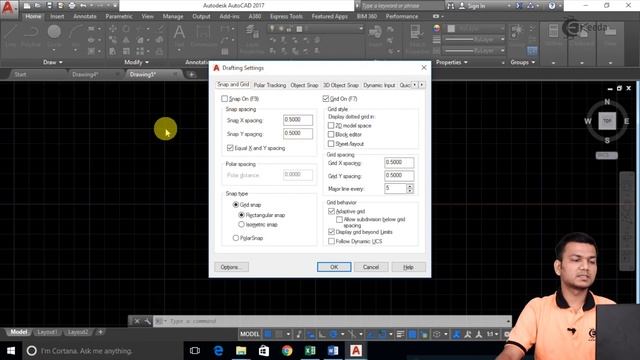Switch to the Polar Tracking tab

point(270,85)
